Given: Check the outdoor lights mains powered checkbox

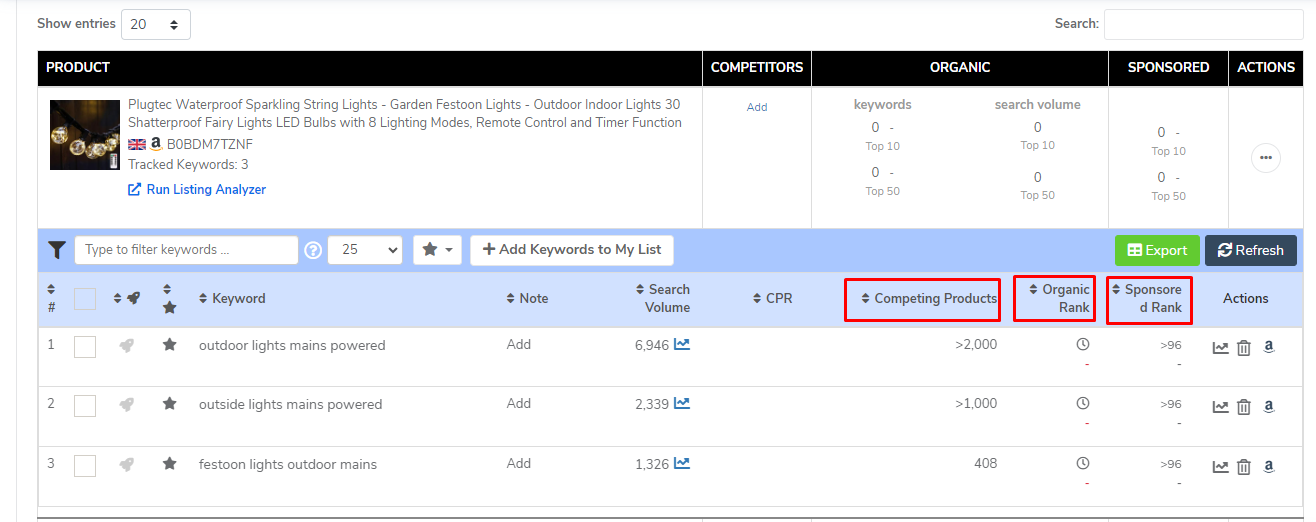Looking at the screenshot, I should coord(85,347).
